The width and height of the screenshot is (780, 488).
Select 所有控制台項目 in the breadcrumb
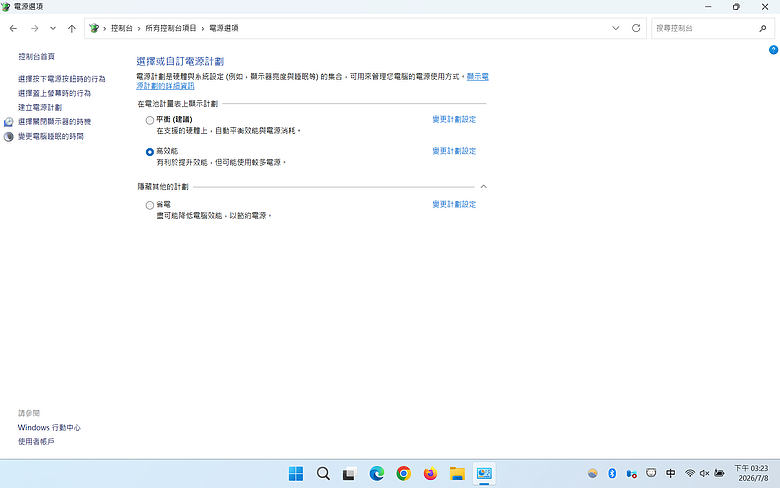(171, 28)
